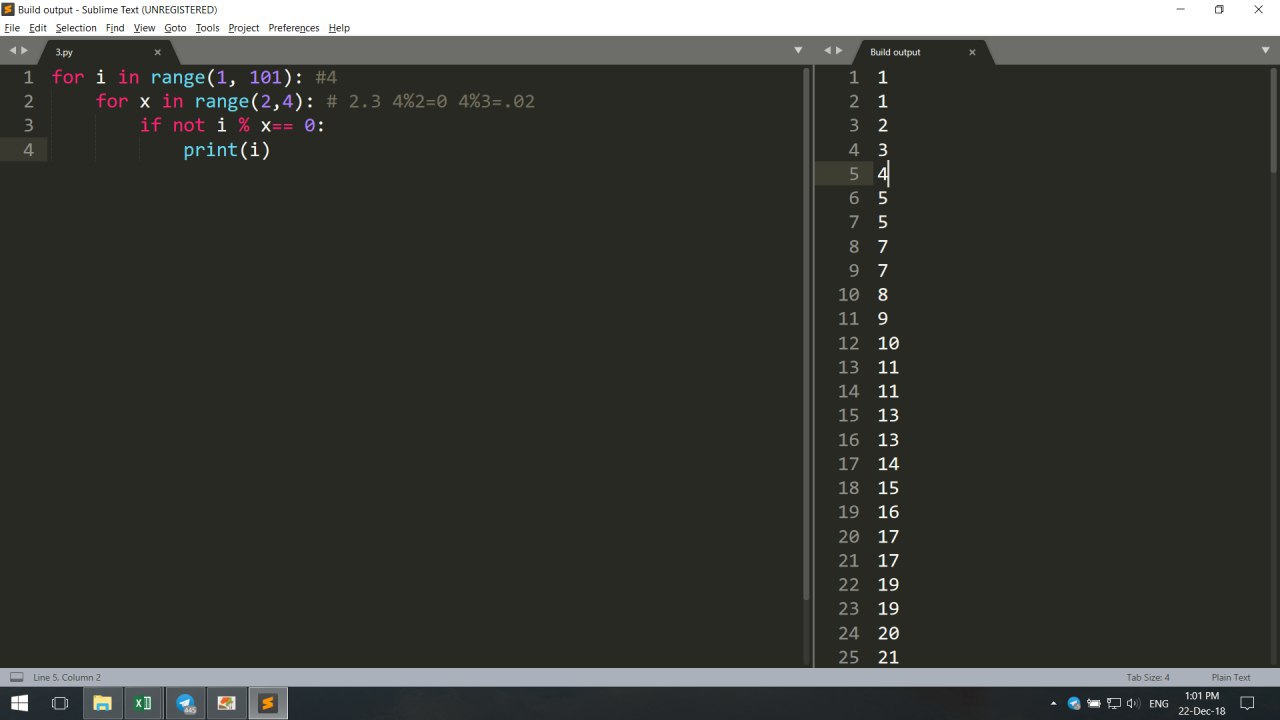
Task: Click gutter line number 4 in 3.py
Action: (28, 150)
